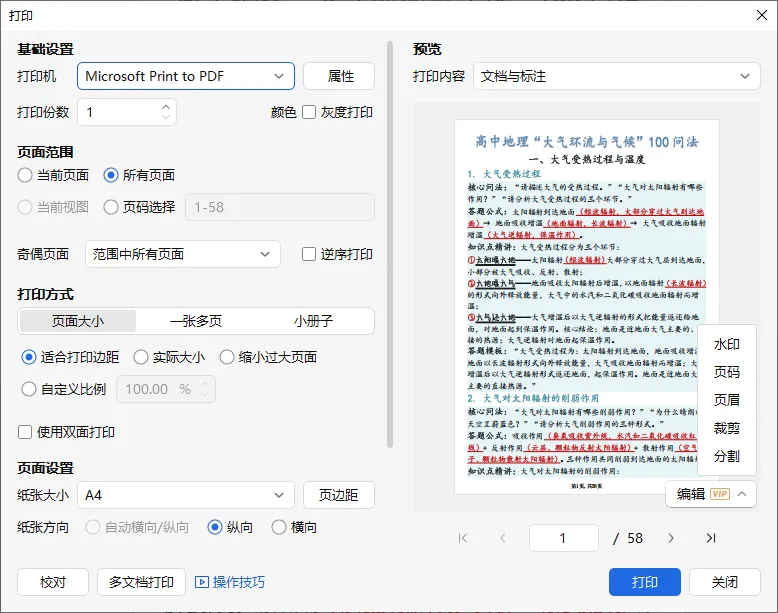Open the 页边距 settings button
Screen dimensions: 778x613
tap(338, 495)
